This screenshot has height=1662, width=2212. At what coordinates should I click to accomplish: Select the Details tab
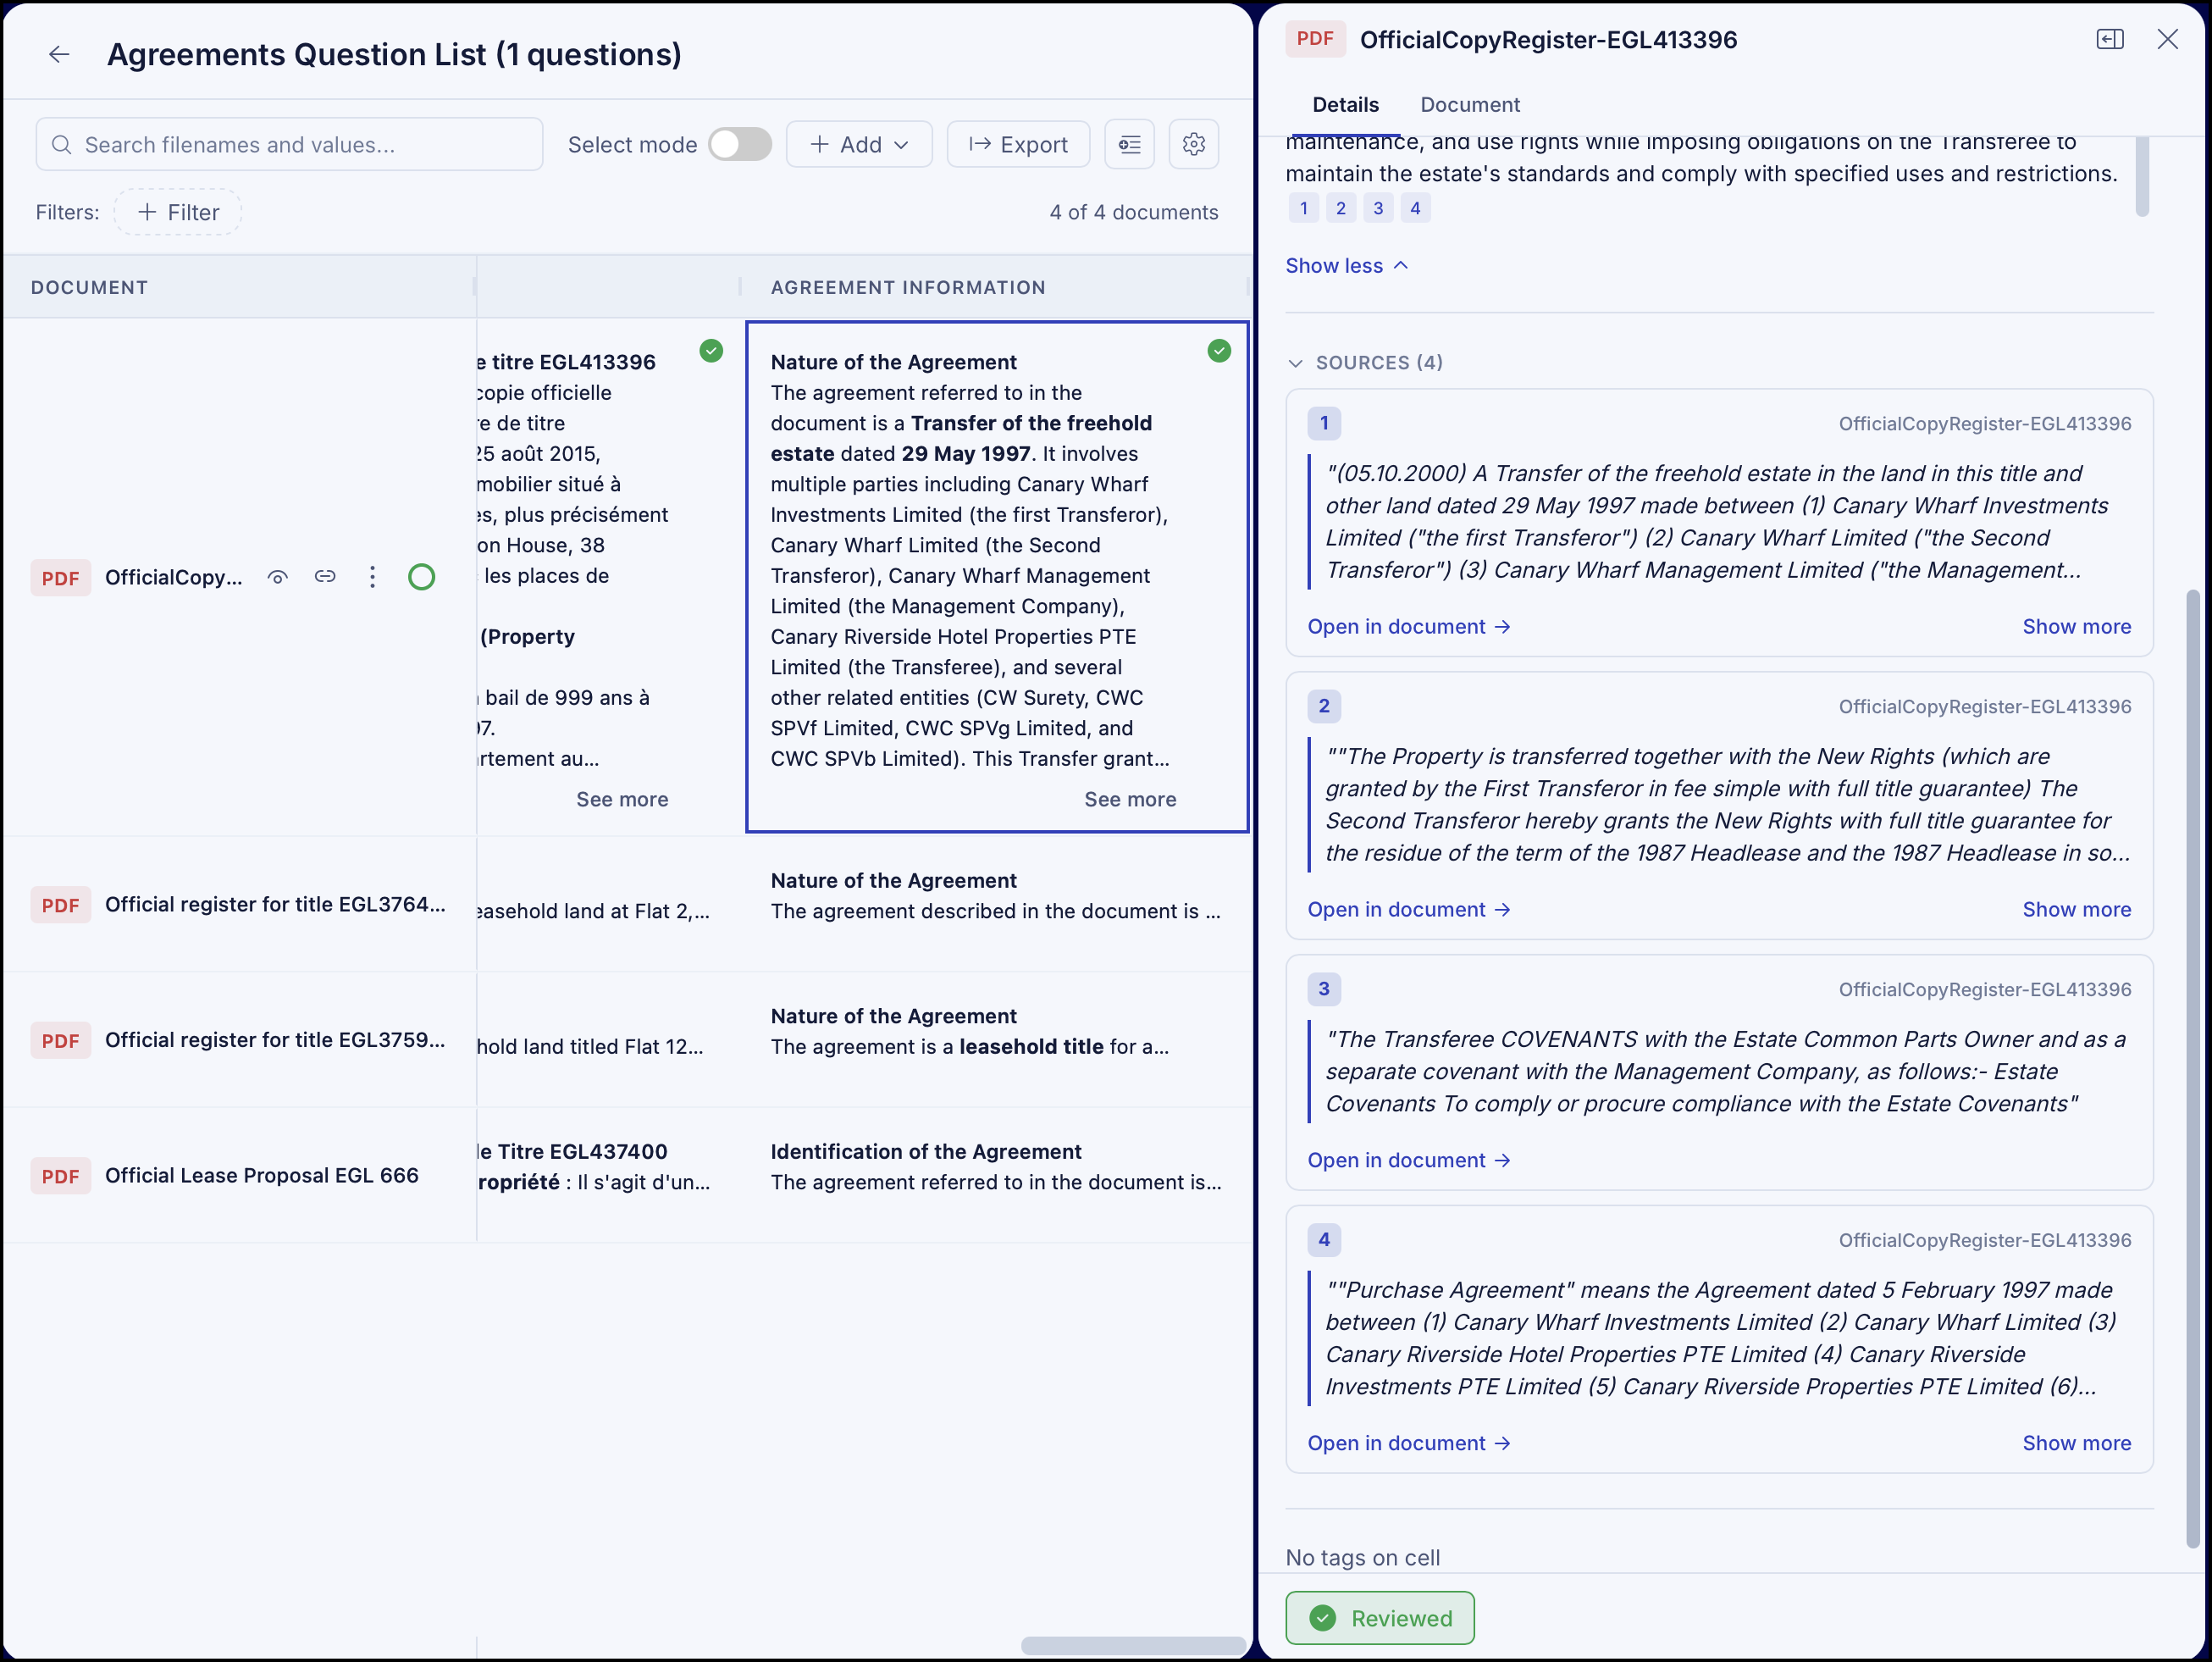click(x=1345, y=105)
